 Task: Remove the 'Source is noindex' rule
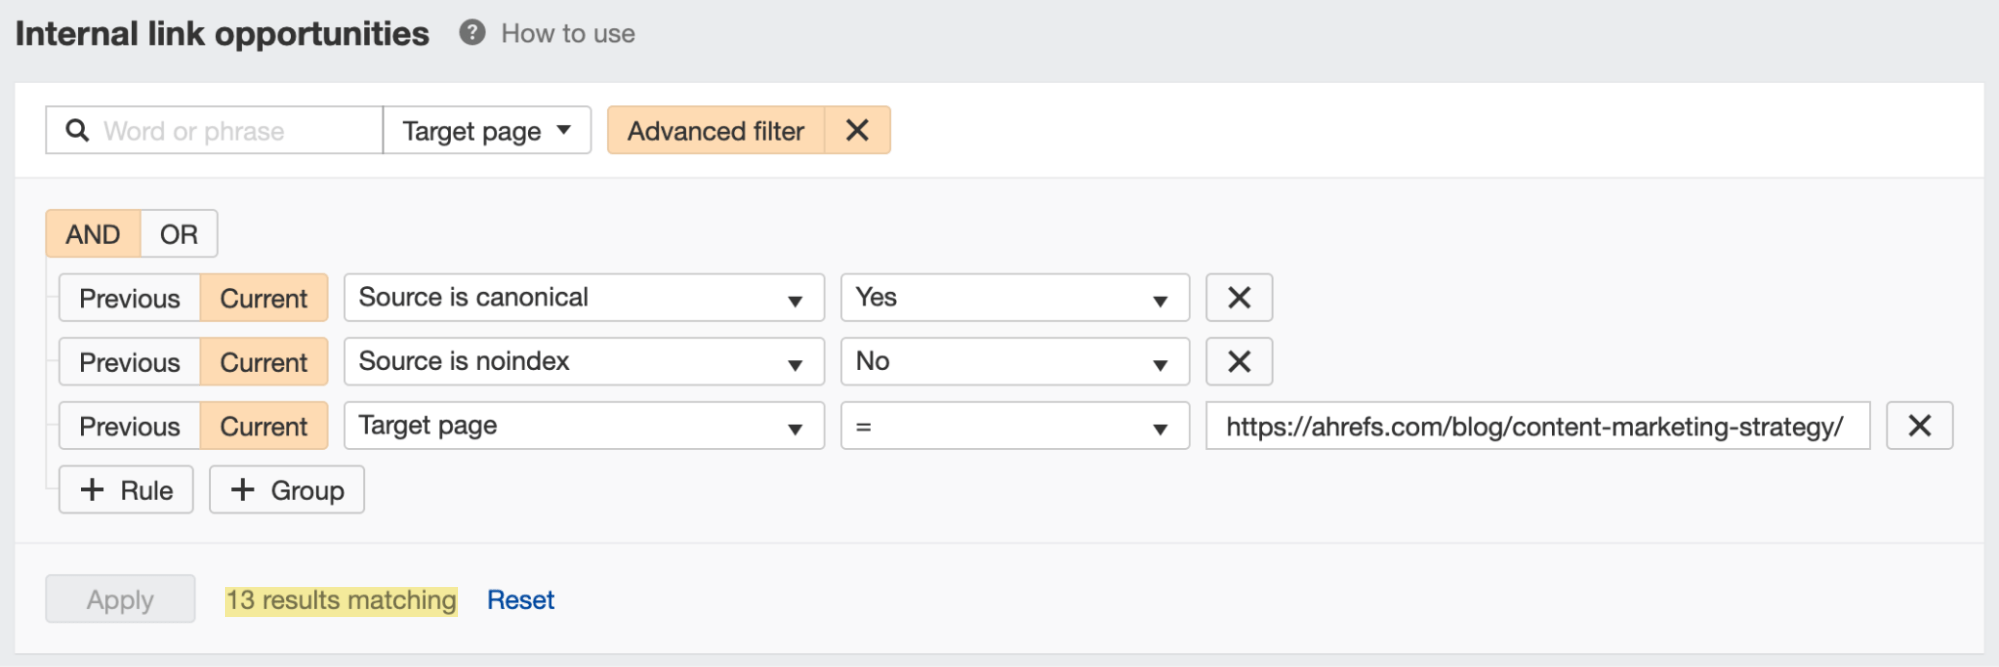point(1238,361)
